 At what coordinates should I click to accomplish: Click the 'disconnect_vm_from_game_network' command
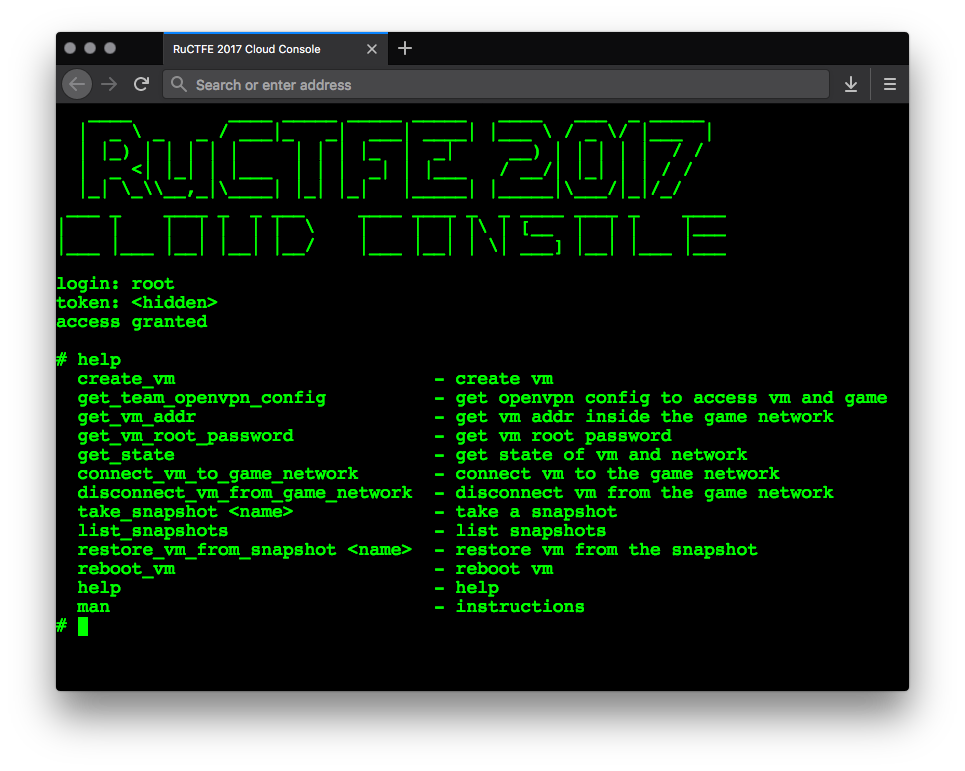pos(245,493)
